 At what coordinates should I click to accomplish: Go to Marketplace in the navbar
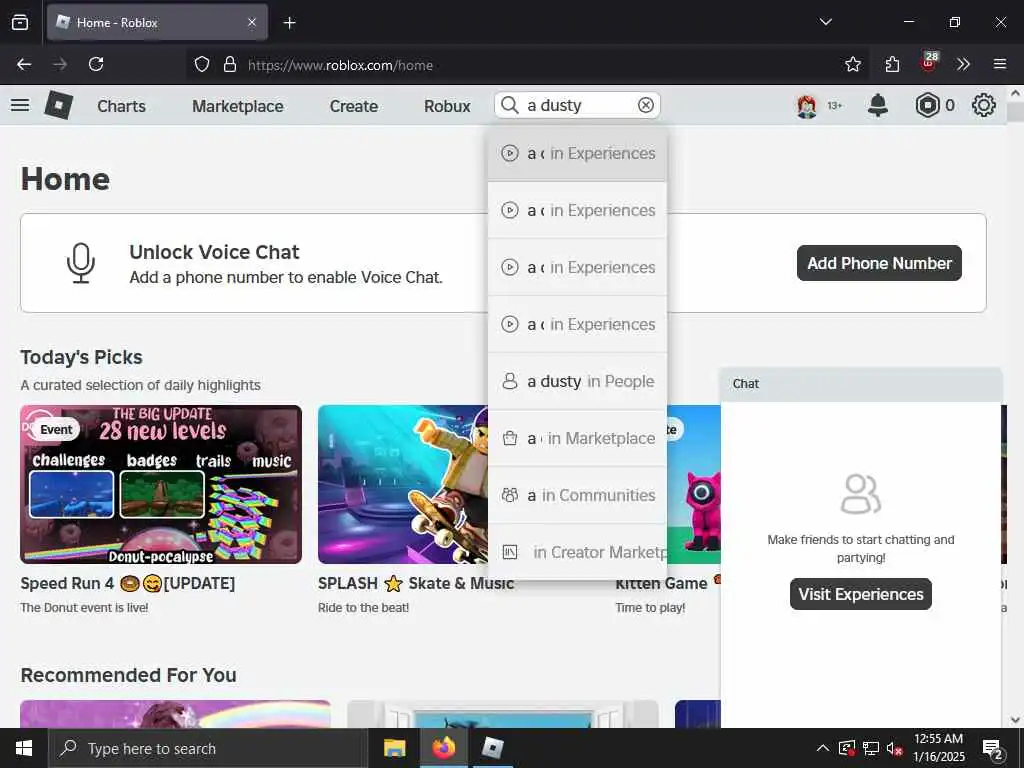[238, 106]
